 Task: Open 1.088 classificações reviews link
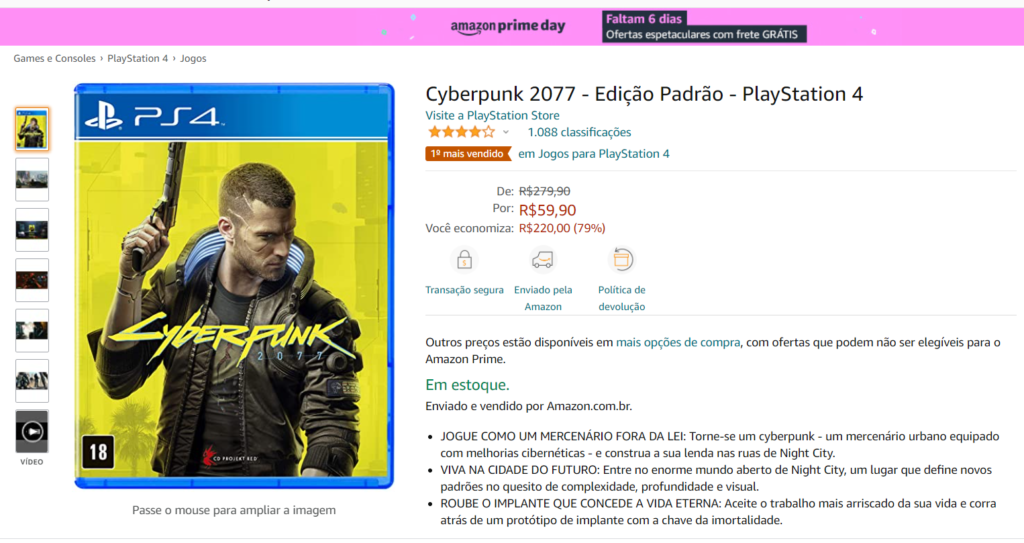coord(579,133)
